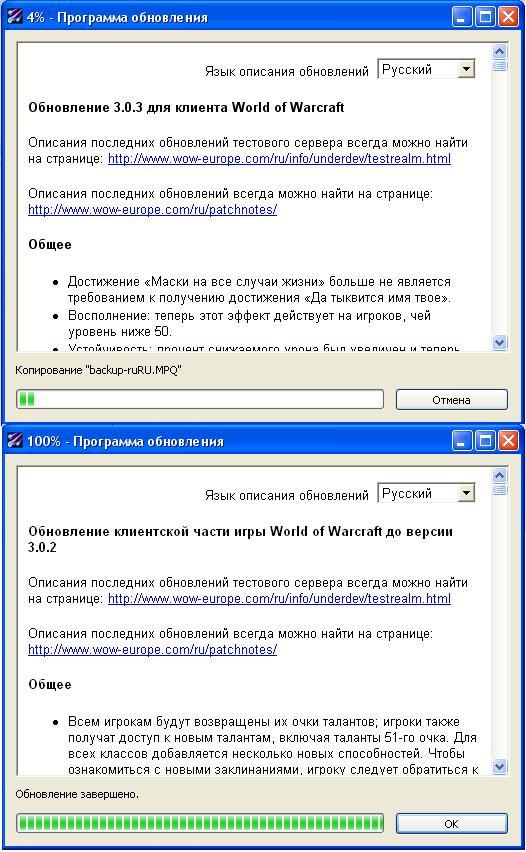Open the testrealm.html link in the 3.0.3 notes

pos(279,159)
